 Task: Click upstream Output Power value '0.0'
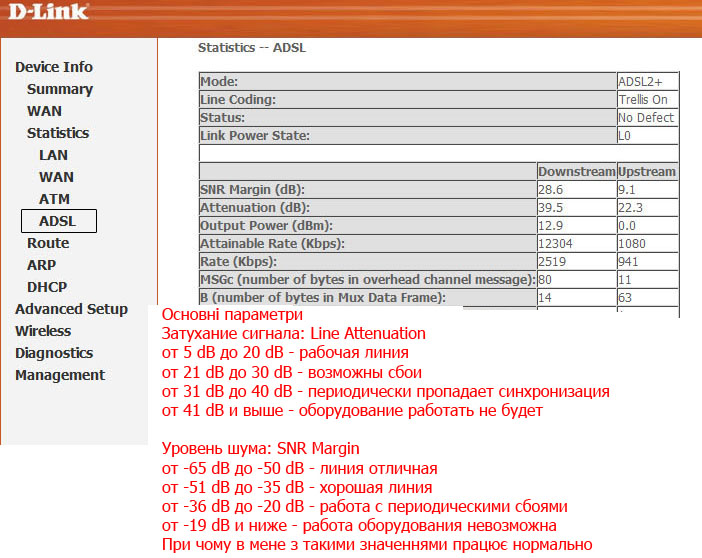[627, 226]
